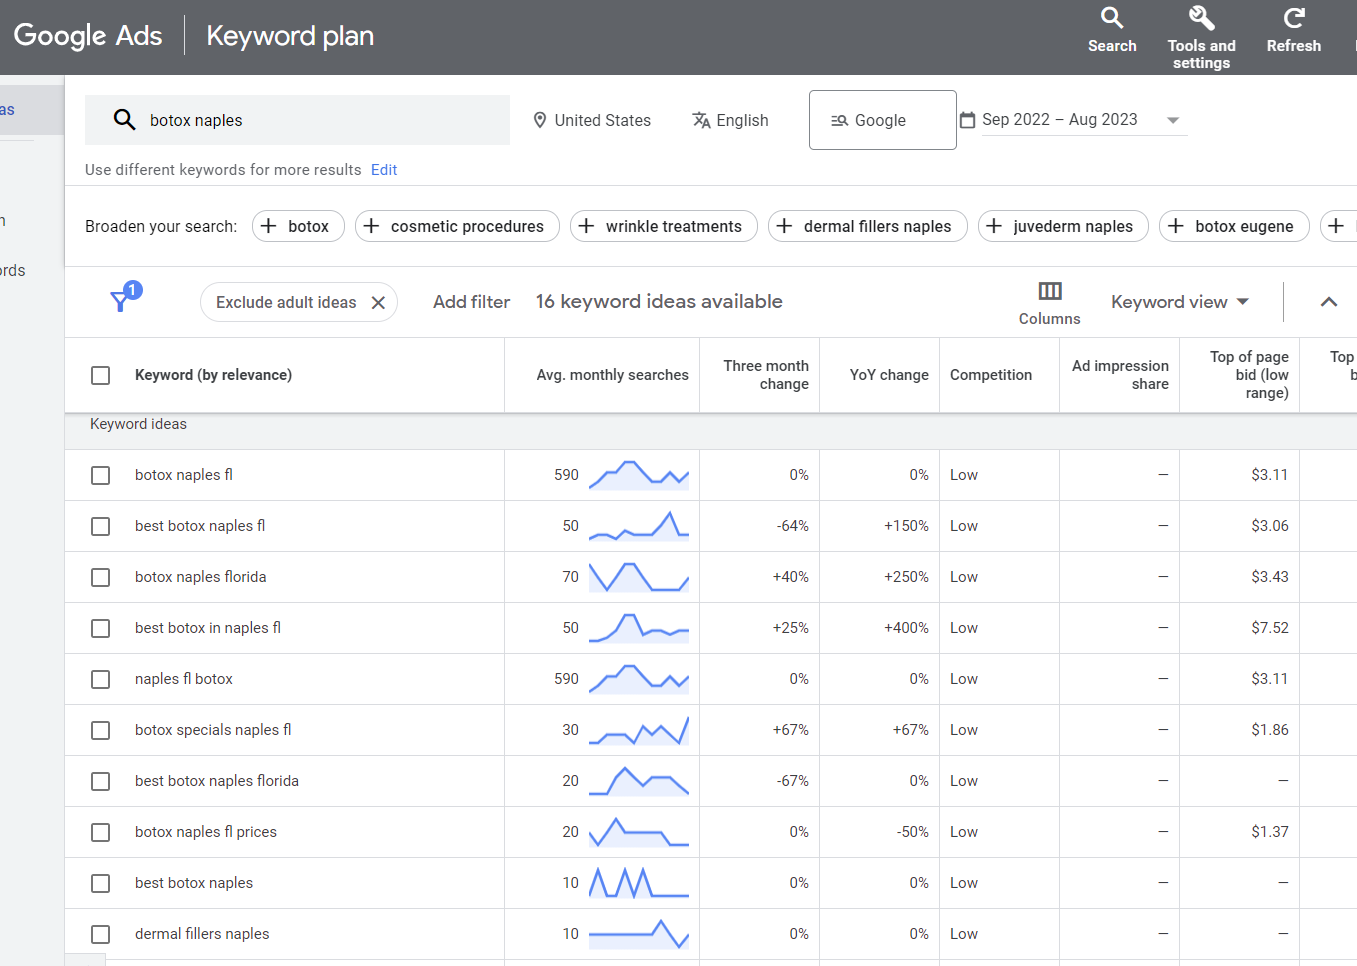The height and width of the screenshot is (966, 1357).
Task: Check the best botox in naples fl row
Action: coord(100,628)
